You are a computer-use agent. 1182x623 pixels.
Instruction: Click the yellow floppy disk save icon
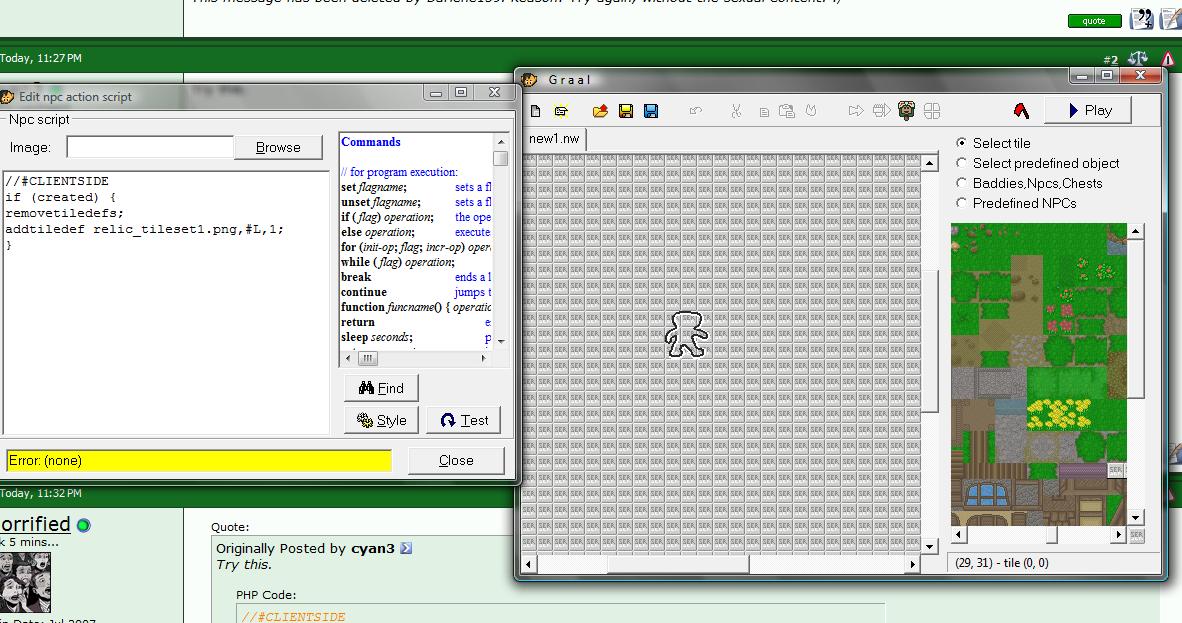pyautogui.click(x=626, y=111)
